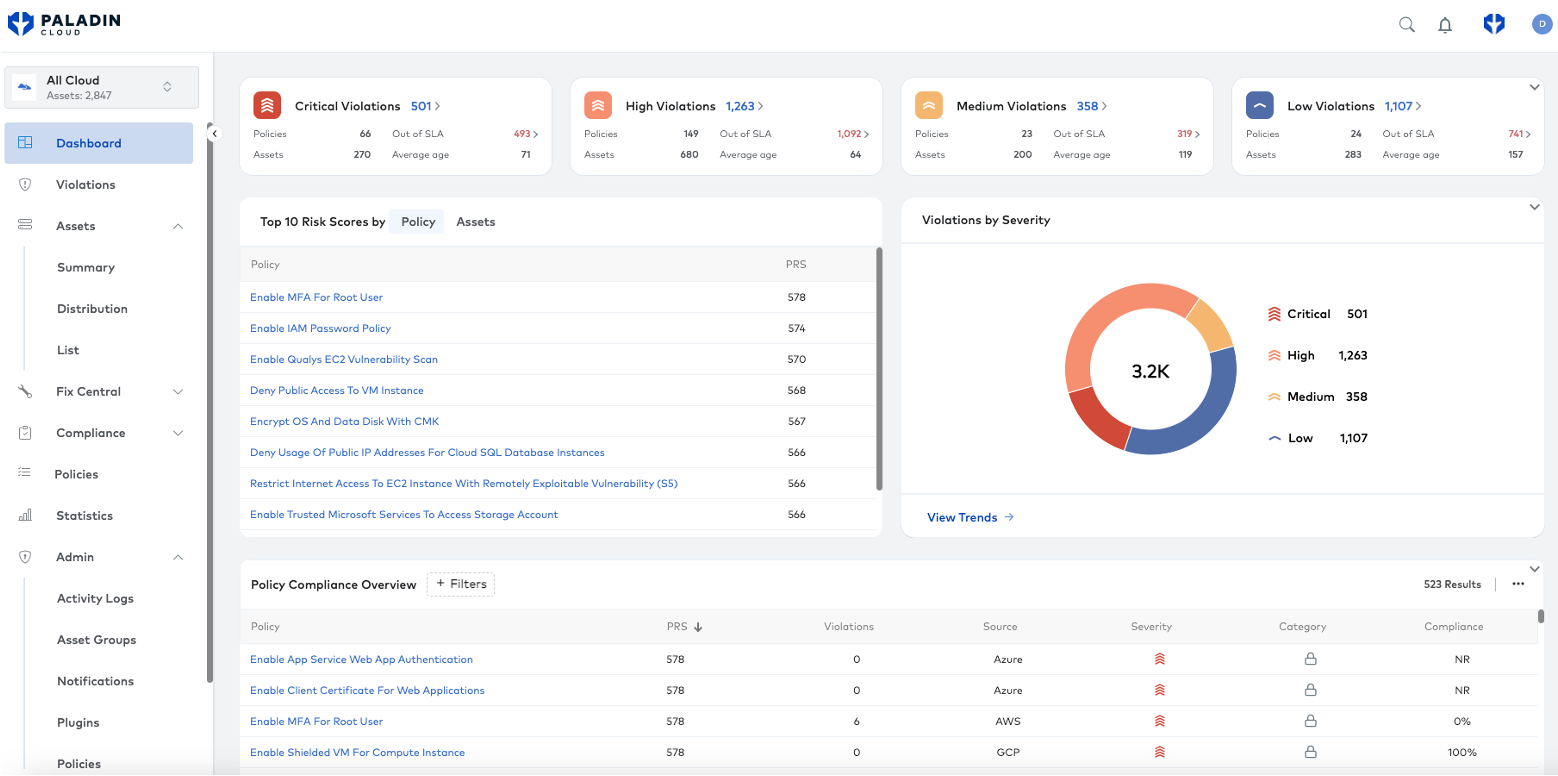The width and height of the screenshot is (1558, 776).
Task: Open the notifications bell icon
Action: 1445,25
